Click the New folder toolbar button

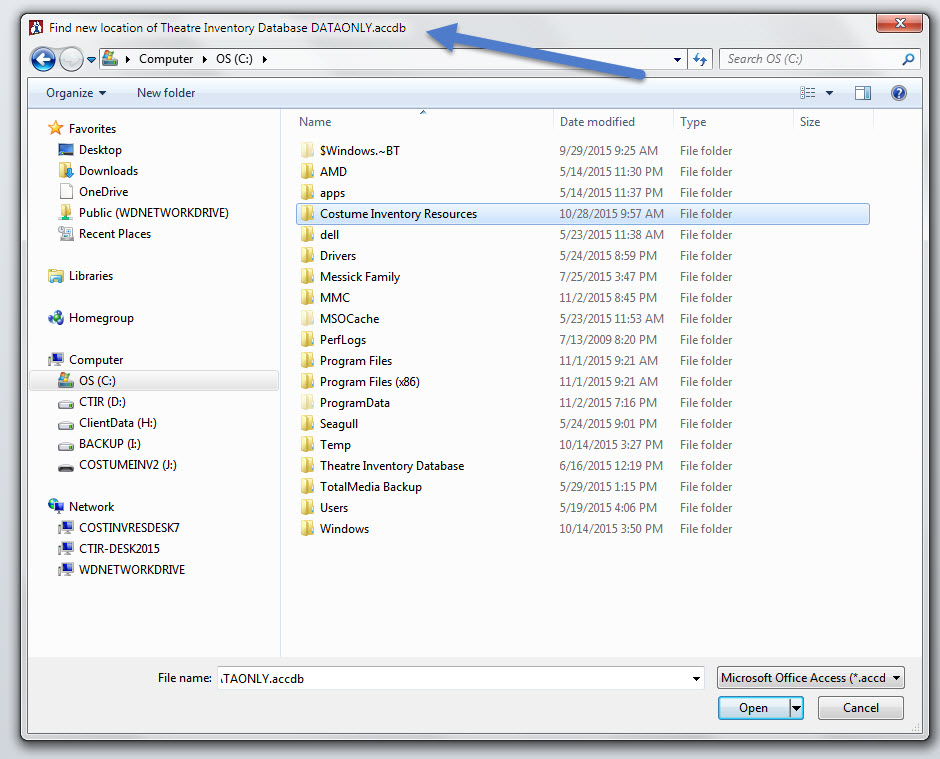[x=166, y=93]
